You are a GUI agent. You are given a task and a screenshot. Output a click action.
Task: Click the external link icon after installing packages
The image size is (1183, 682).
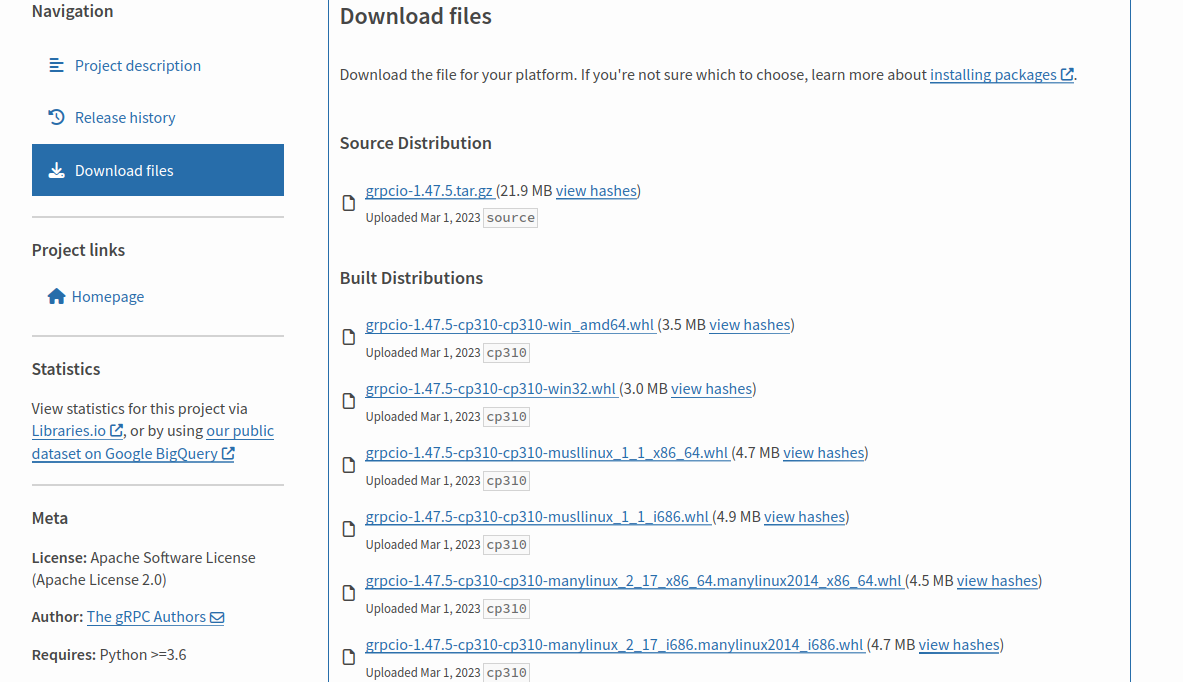pos(1066,73)
